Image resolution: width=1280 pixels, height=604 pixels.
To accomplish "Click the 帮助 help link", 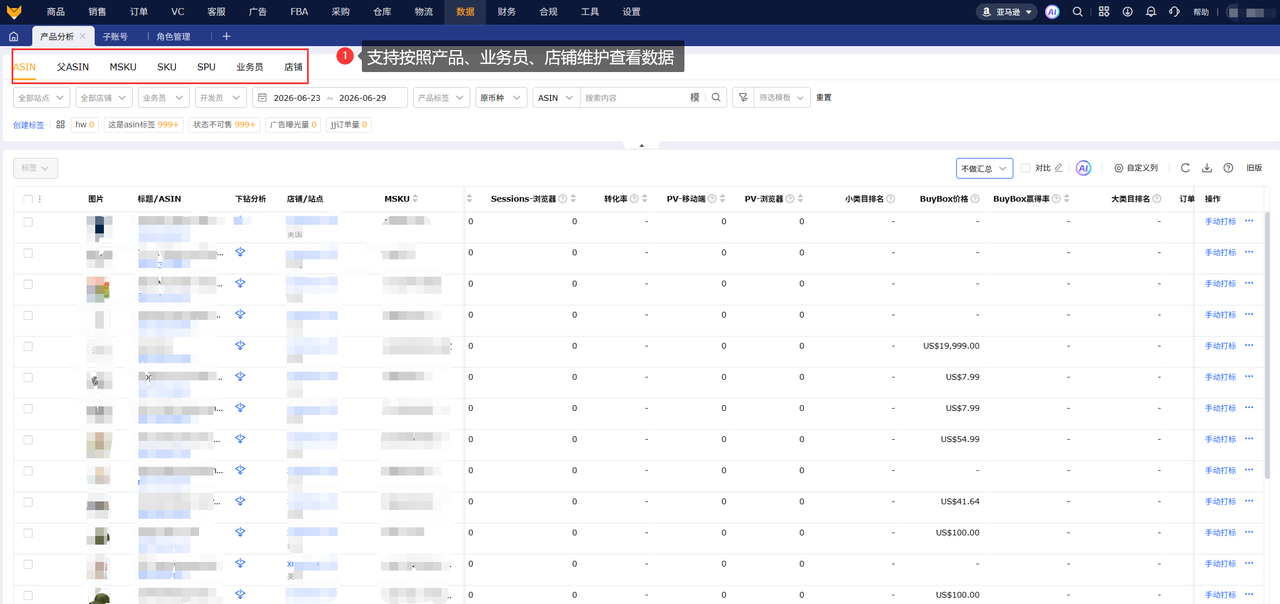I will (1201, 12).
